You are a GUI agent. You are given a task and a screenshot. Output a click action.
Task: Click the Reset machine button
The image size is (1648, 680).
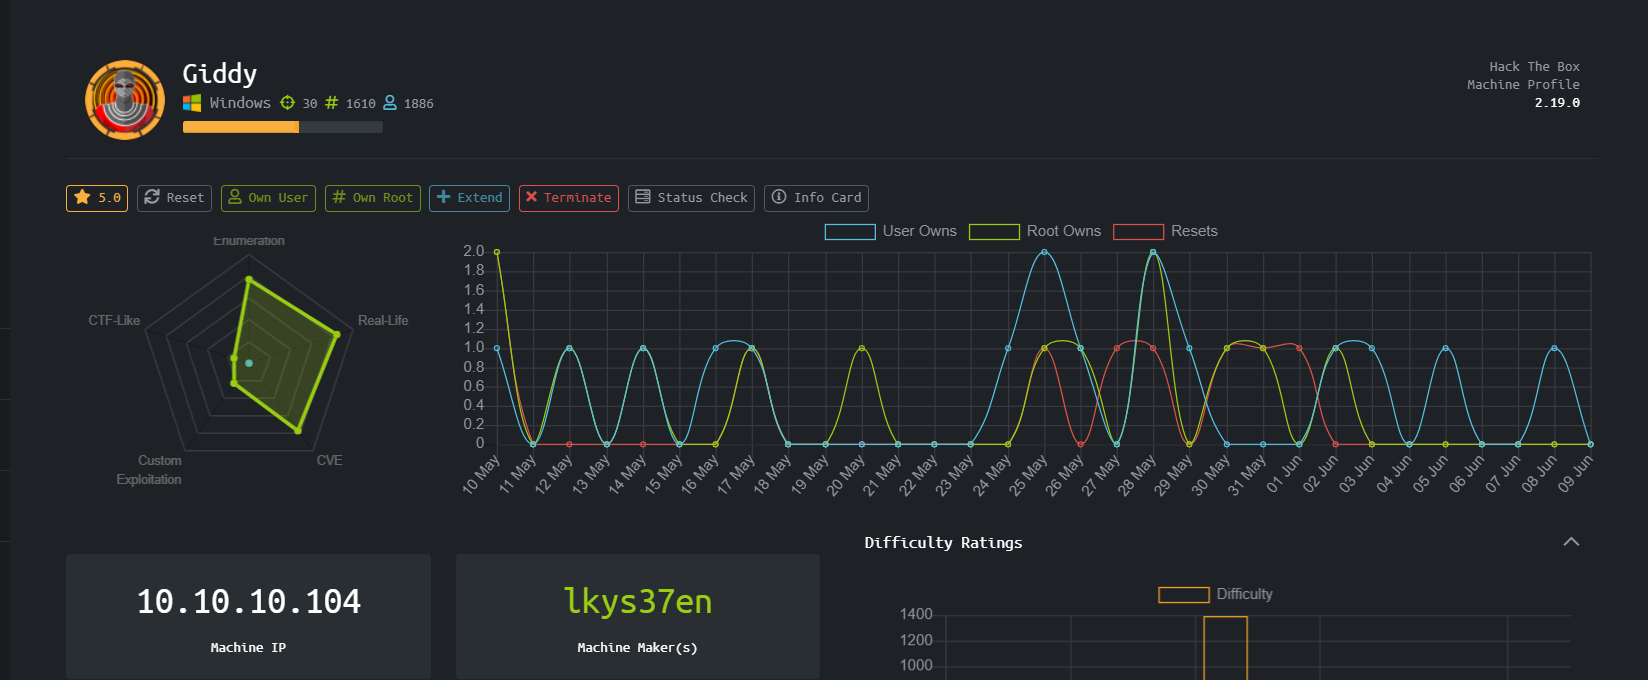pos(174,198)
